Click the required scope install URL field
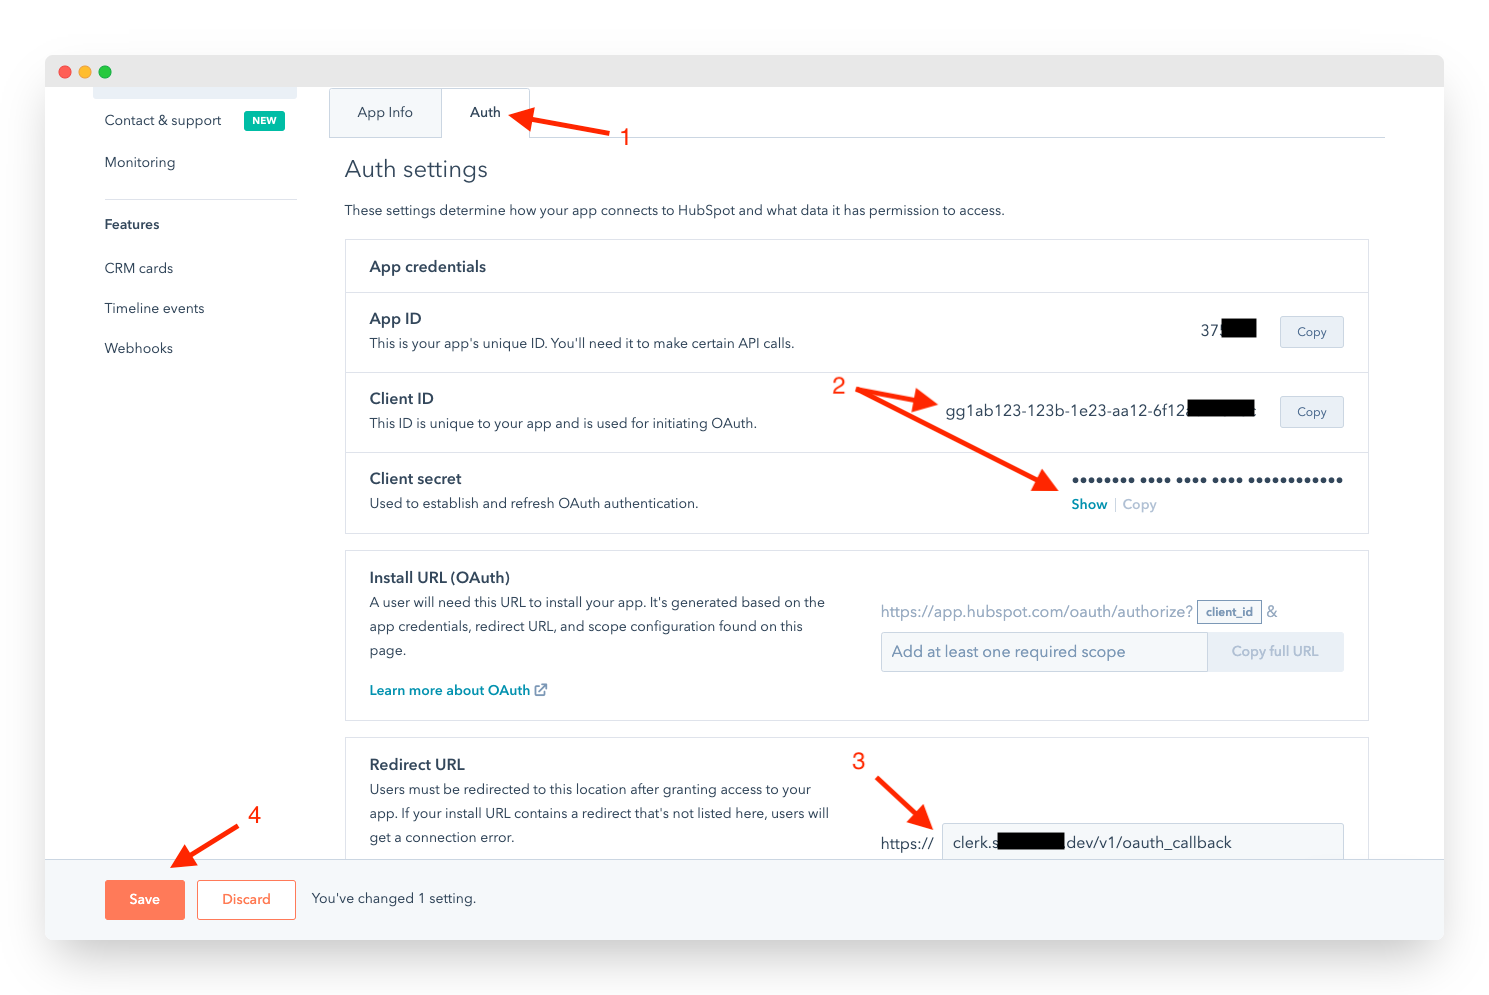1489x995 pixels. click(1044, 652)
